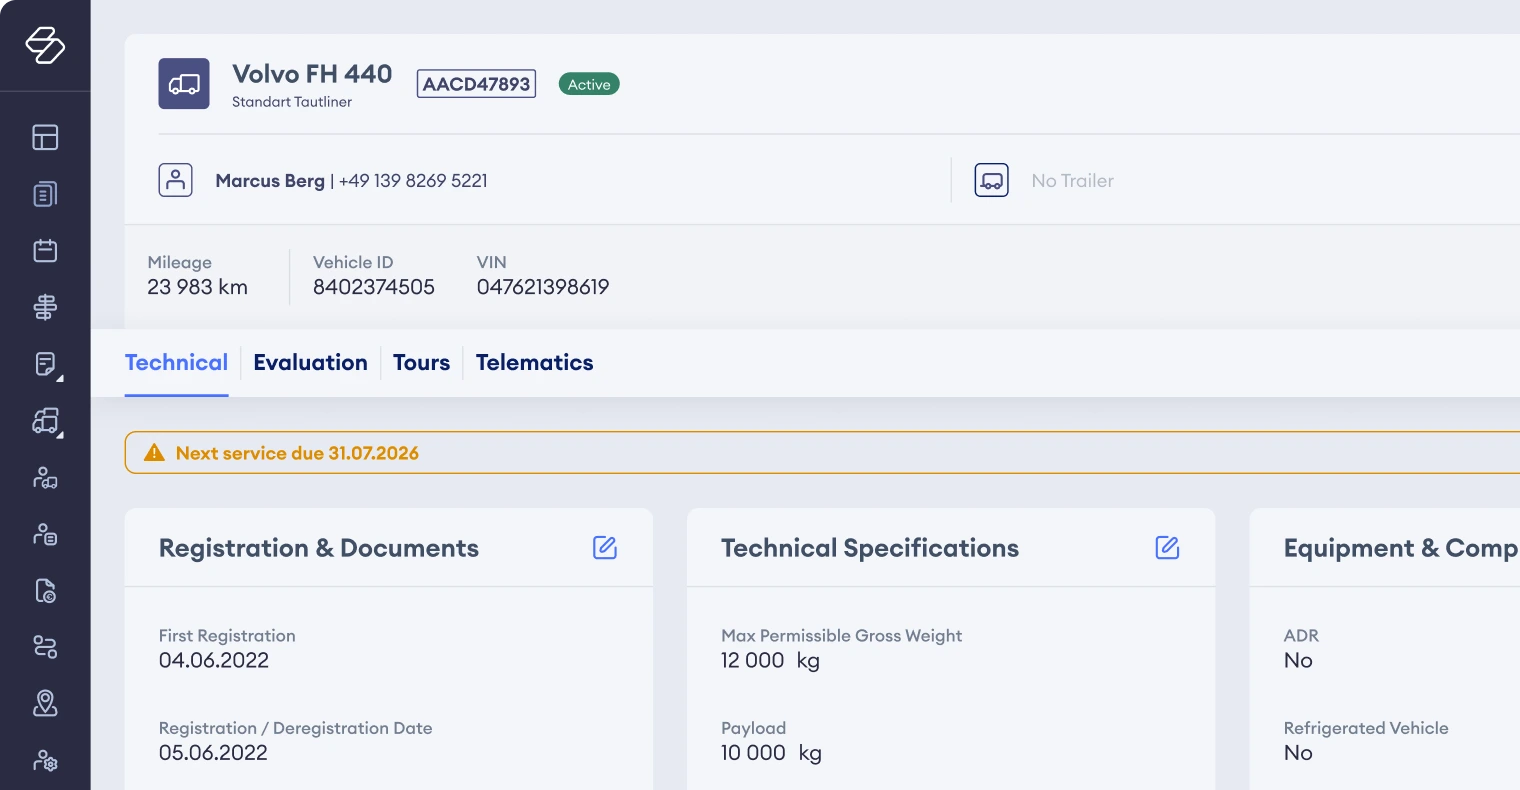The height and width of the screenshot is (790, 1520).
Task: Open the person with truck sidebar icon
Action: point(45,478)
